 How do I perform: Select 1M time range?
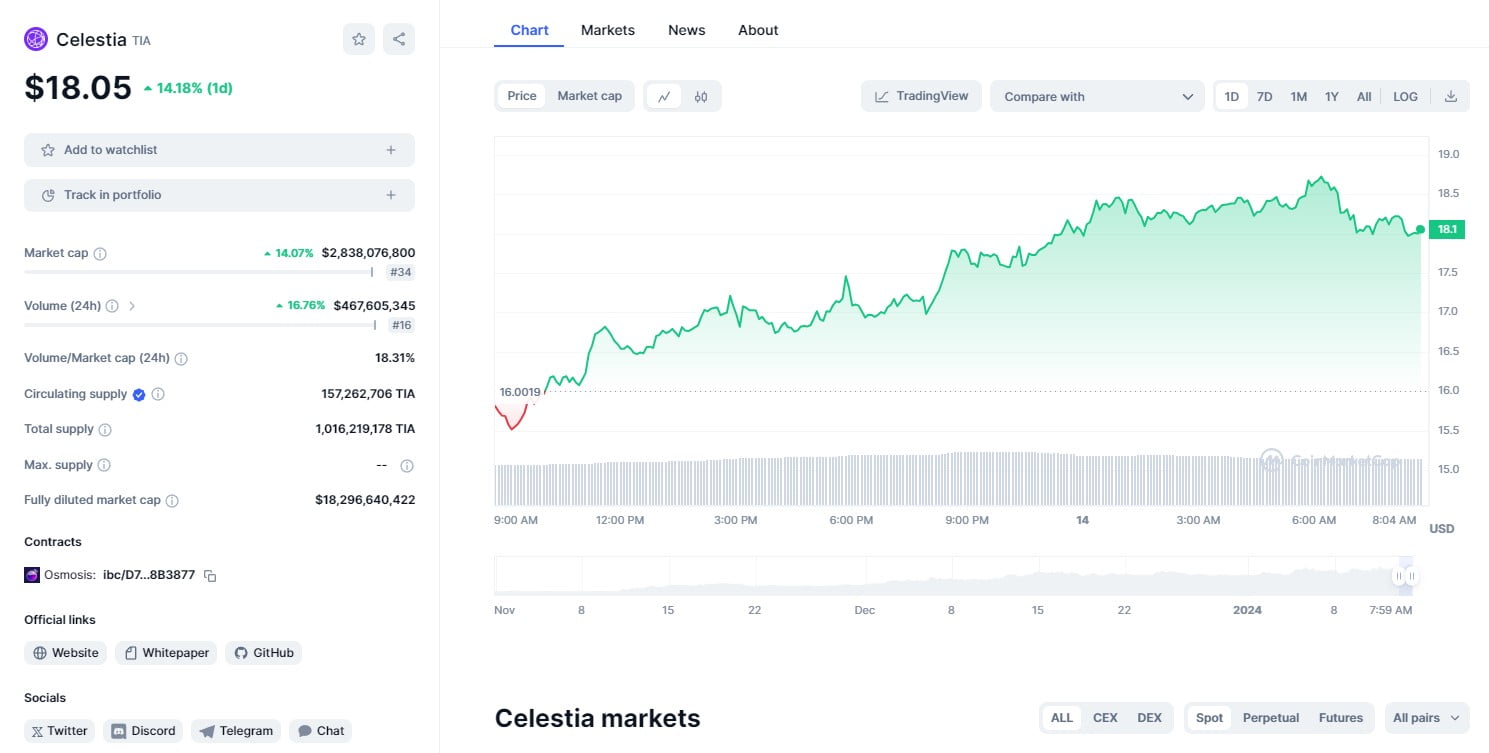point(1299,97)
